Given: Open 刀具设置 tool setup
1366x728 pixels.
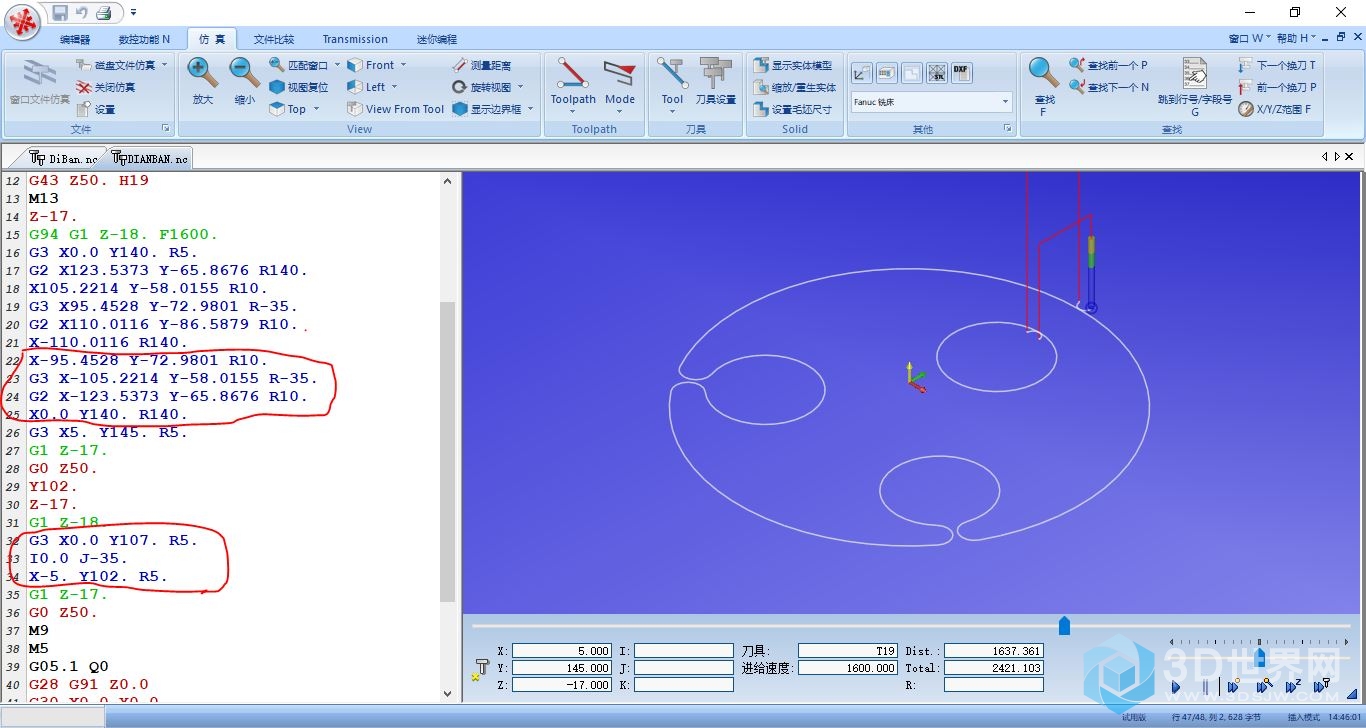Looking at the screenshot, I should point(716,82).
